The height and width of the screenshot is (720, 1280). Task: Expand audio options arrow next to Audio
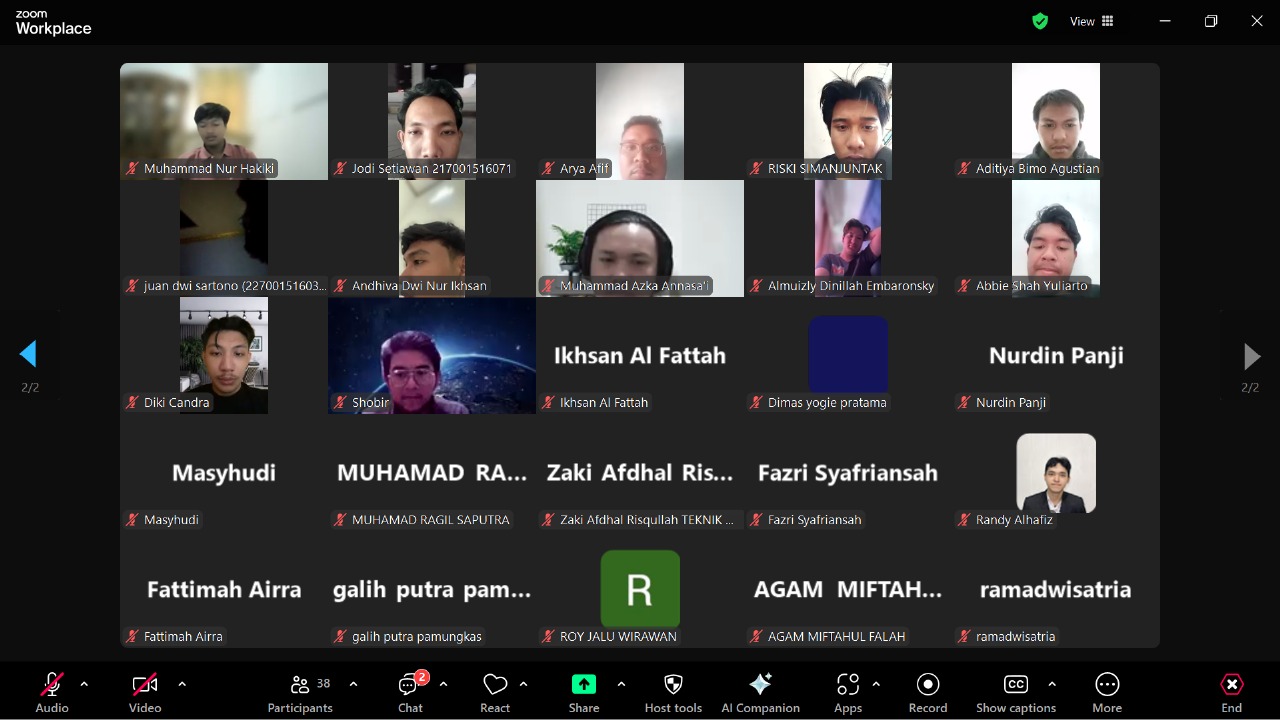point(84,684)
